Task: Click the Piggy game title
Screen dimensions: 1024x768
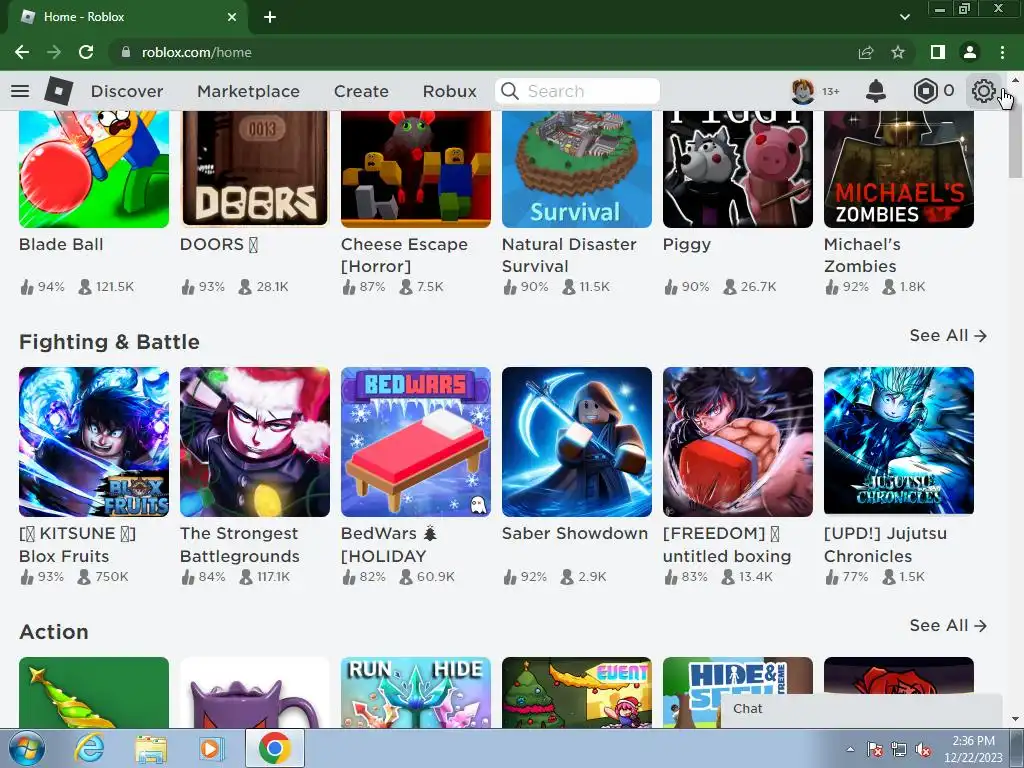Action: tap(686, 245)
